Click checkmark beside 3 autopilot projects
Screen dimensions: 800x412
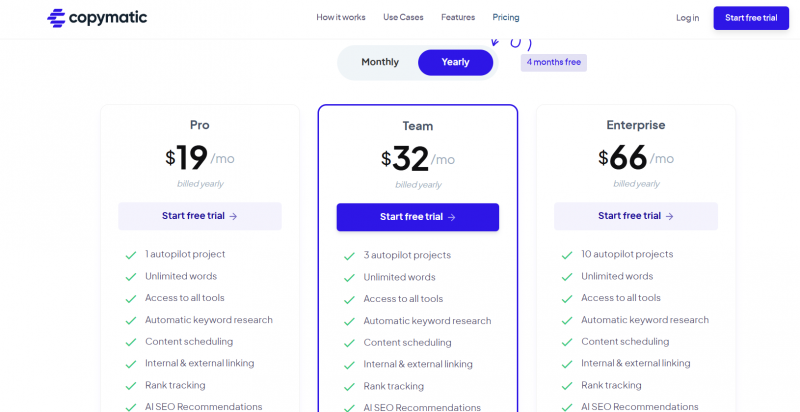point(349,256)
